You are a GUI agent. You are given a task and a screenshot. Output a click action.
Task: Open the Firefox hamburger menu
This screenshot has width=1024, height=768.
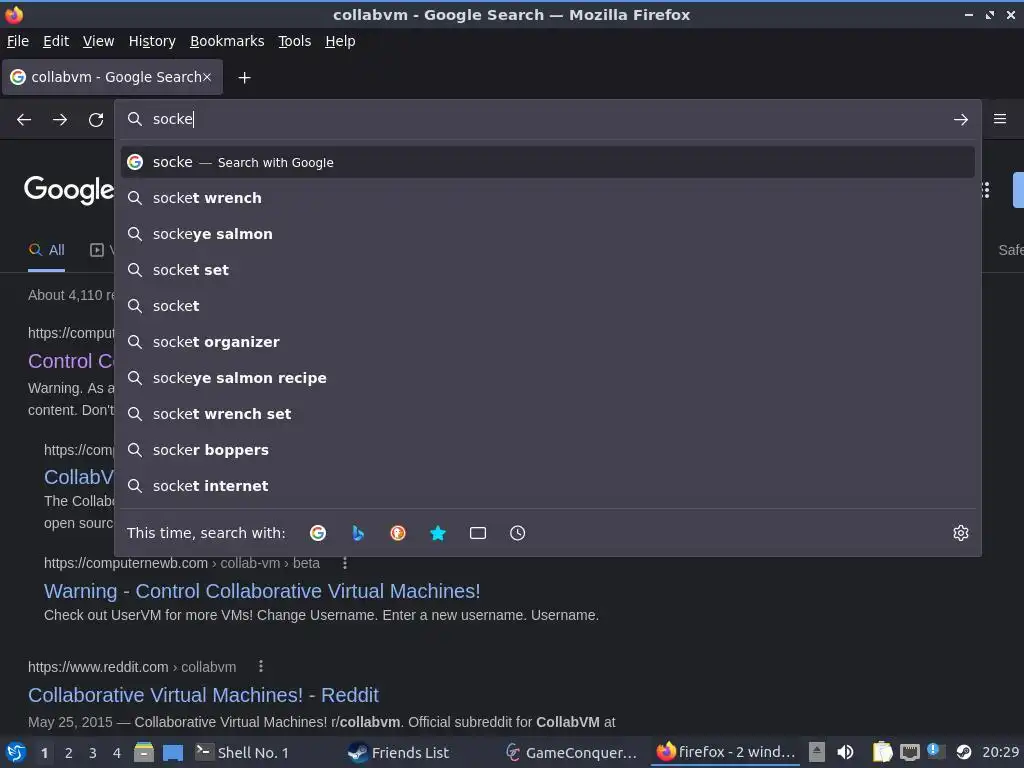click(x=1000, y=119)
